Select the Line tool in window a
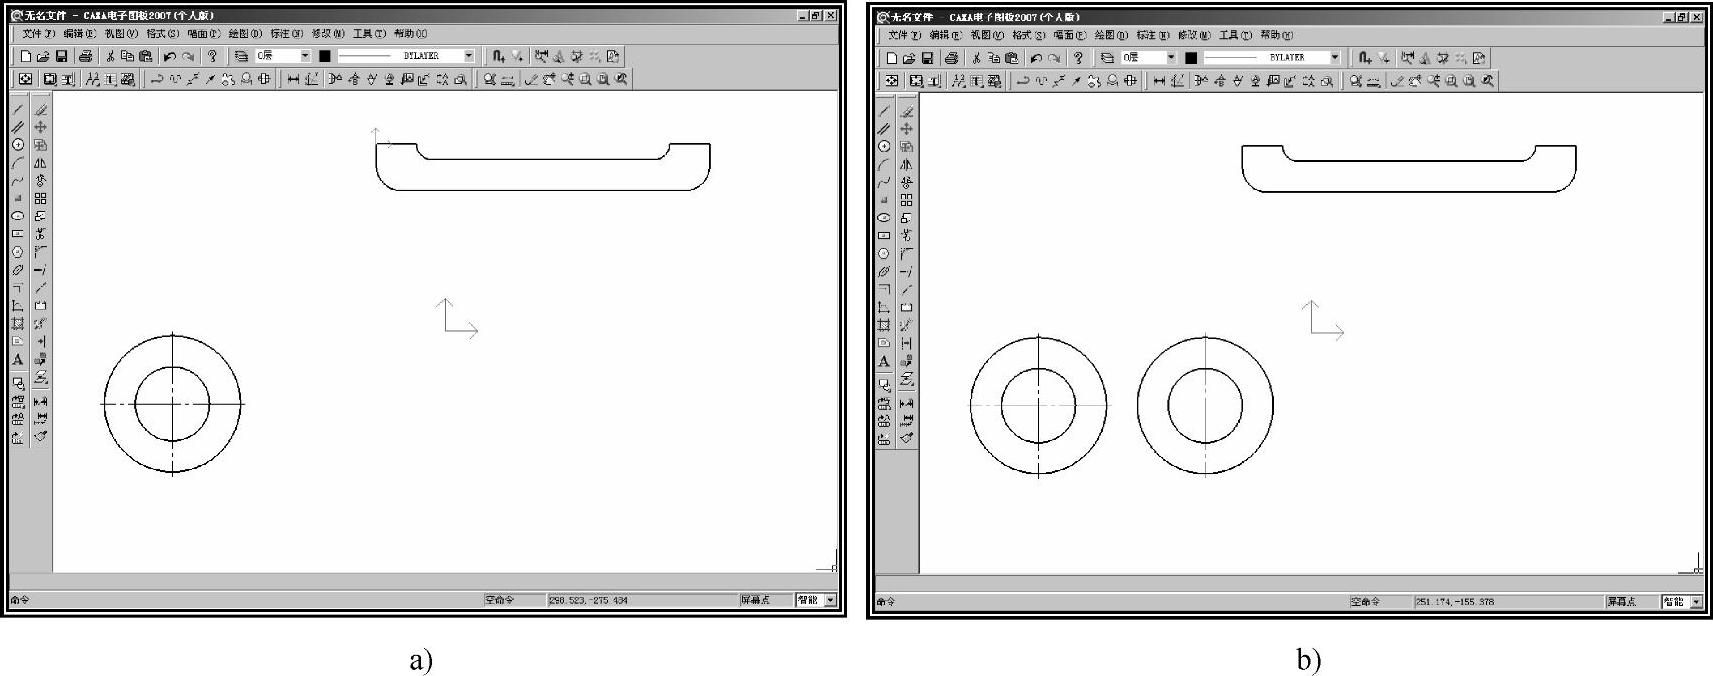Viewport: 1713px width, 676px height. pyautogui.click(x=18, y=109)
